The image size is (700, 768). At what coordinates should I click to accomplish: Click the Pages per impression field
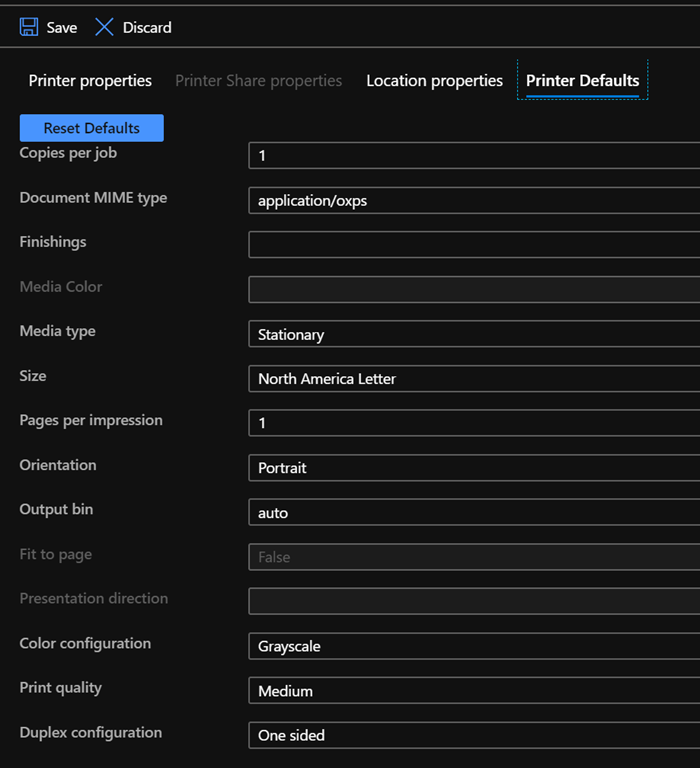tap(474, 423)
